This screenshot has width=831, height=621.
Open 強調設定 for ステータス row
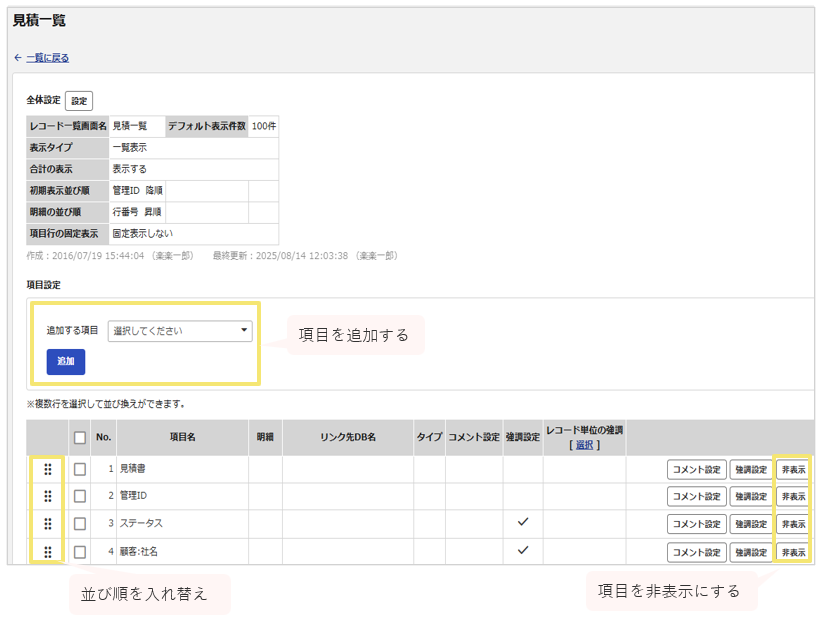(x=751, y=524)
